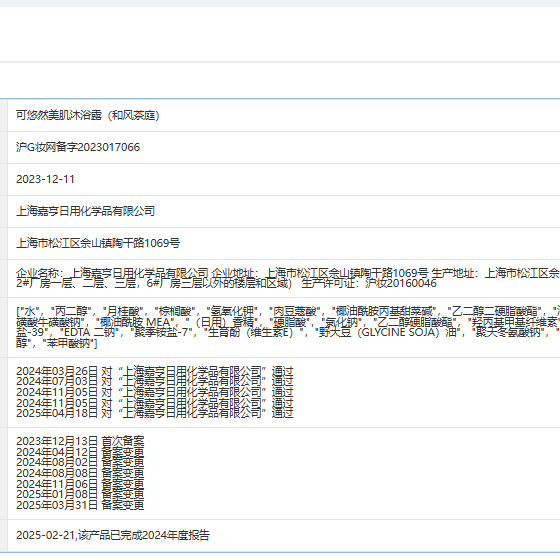560x560 pixels.
Task: Click the 2024年度报告 completion note
Action: (x=113, y=535)
